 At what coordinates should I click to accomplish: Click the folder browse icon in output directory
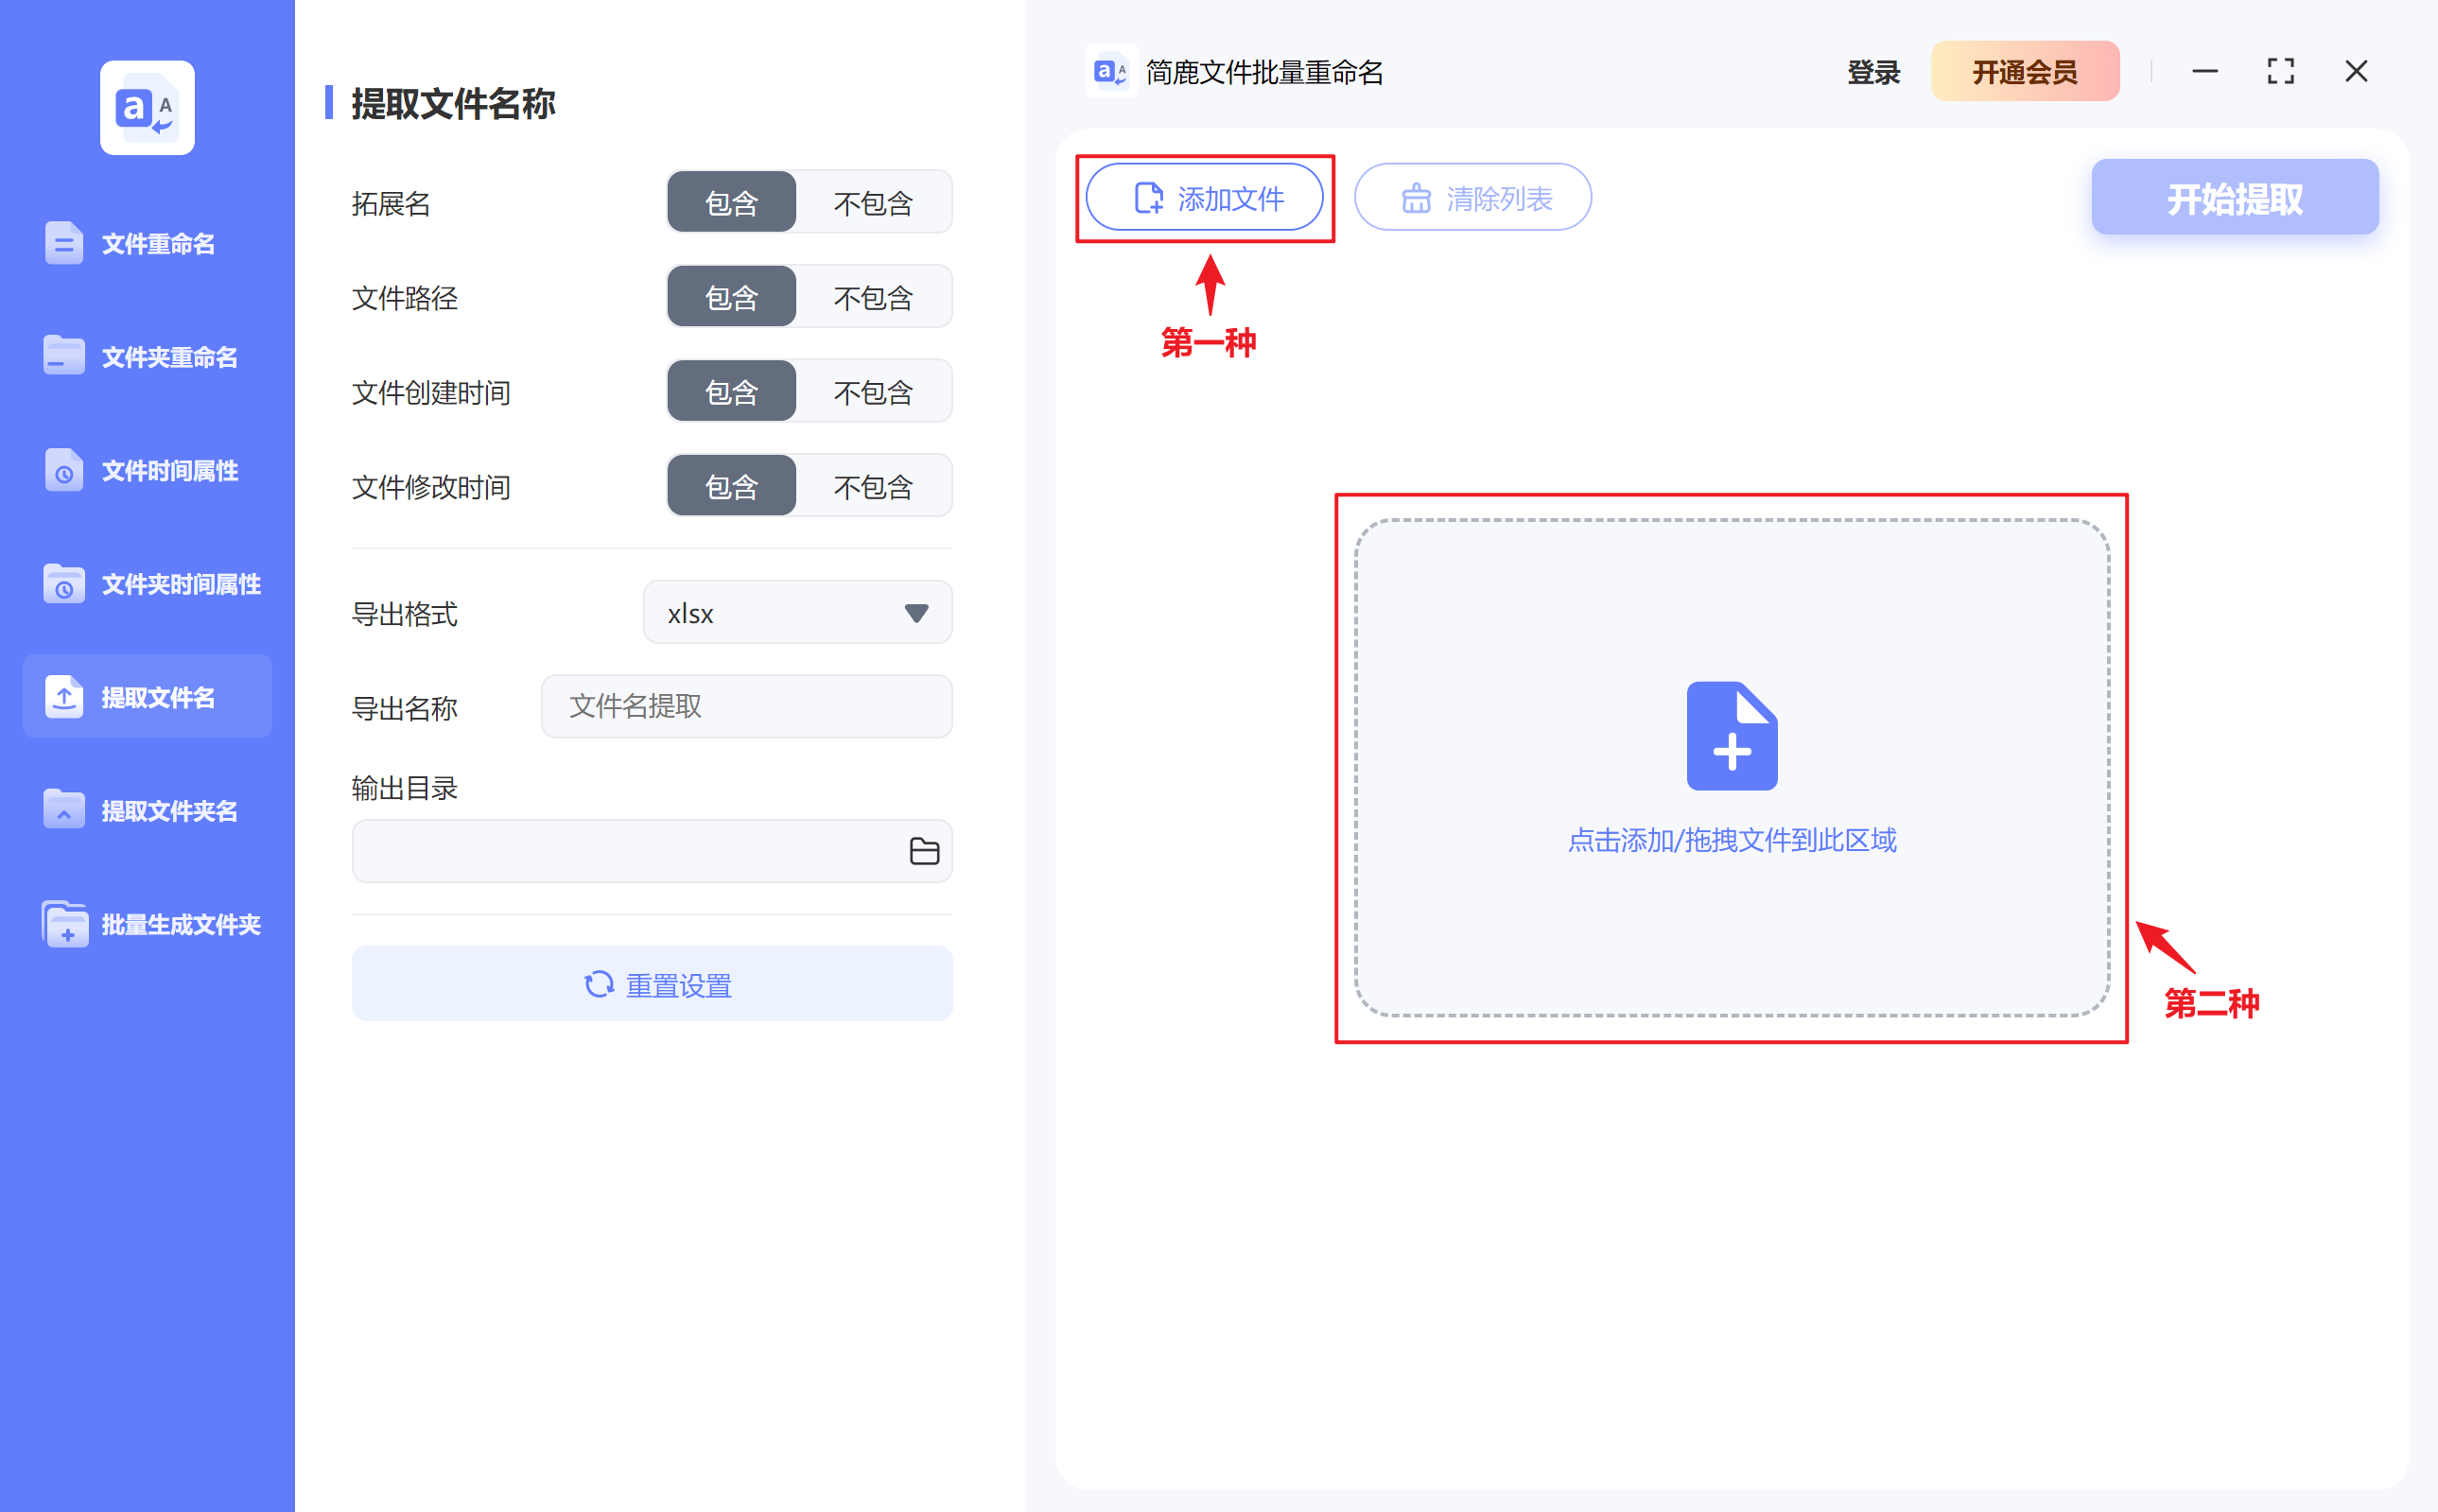[x=923, y=851]
